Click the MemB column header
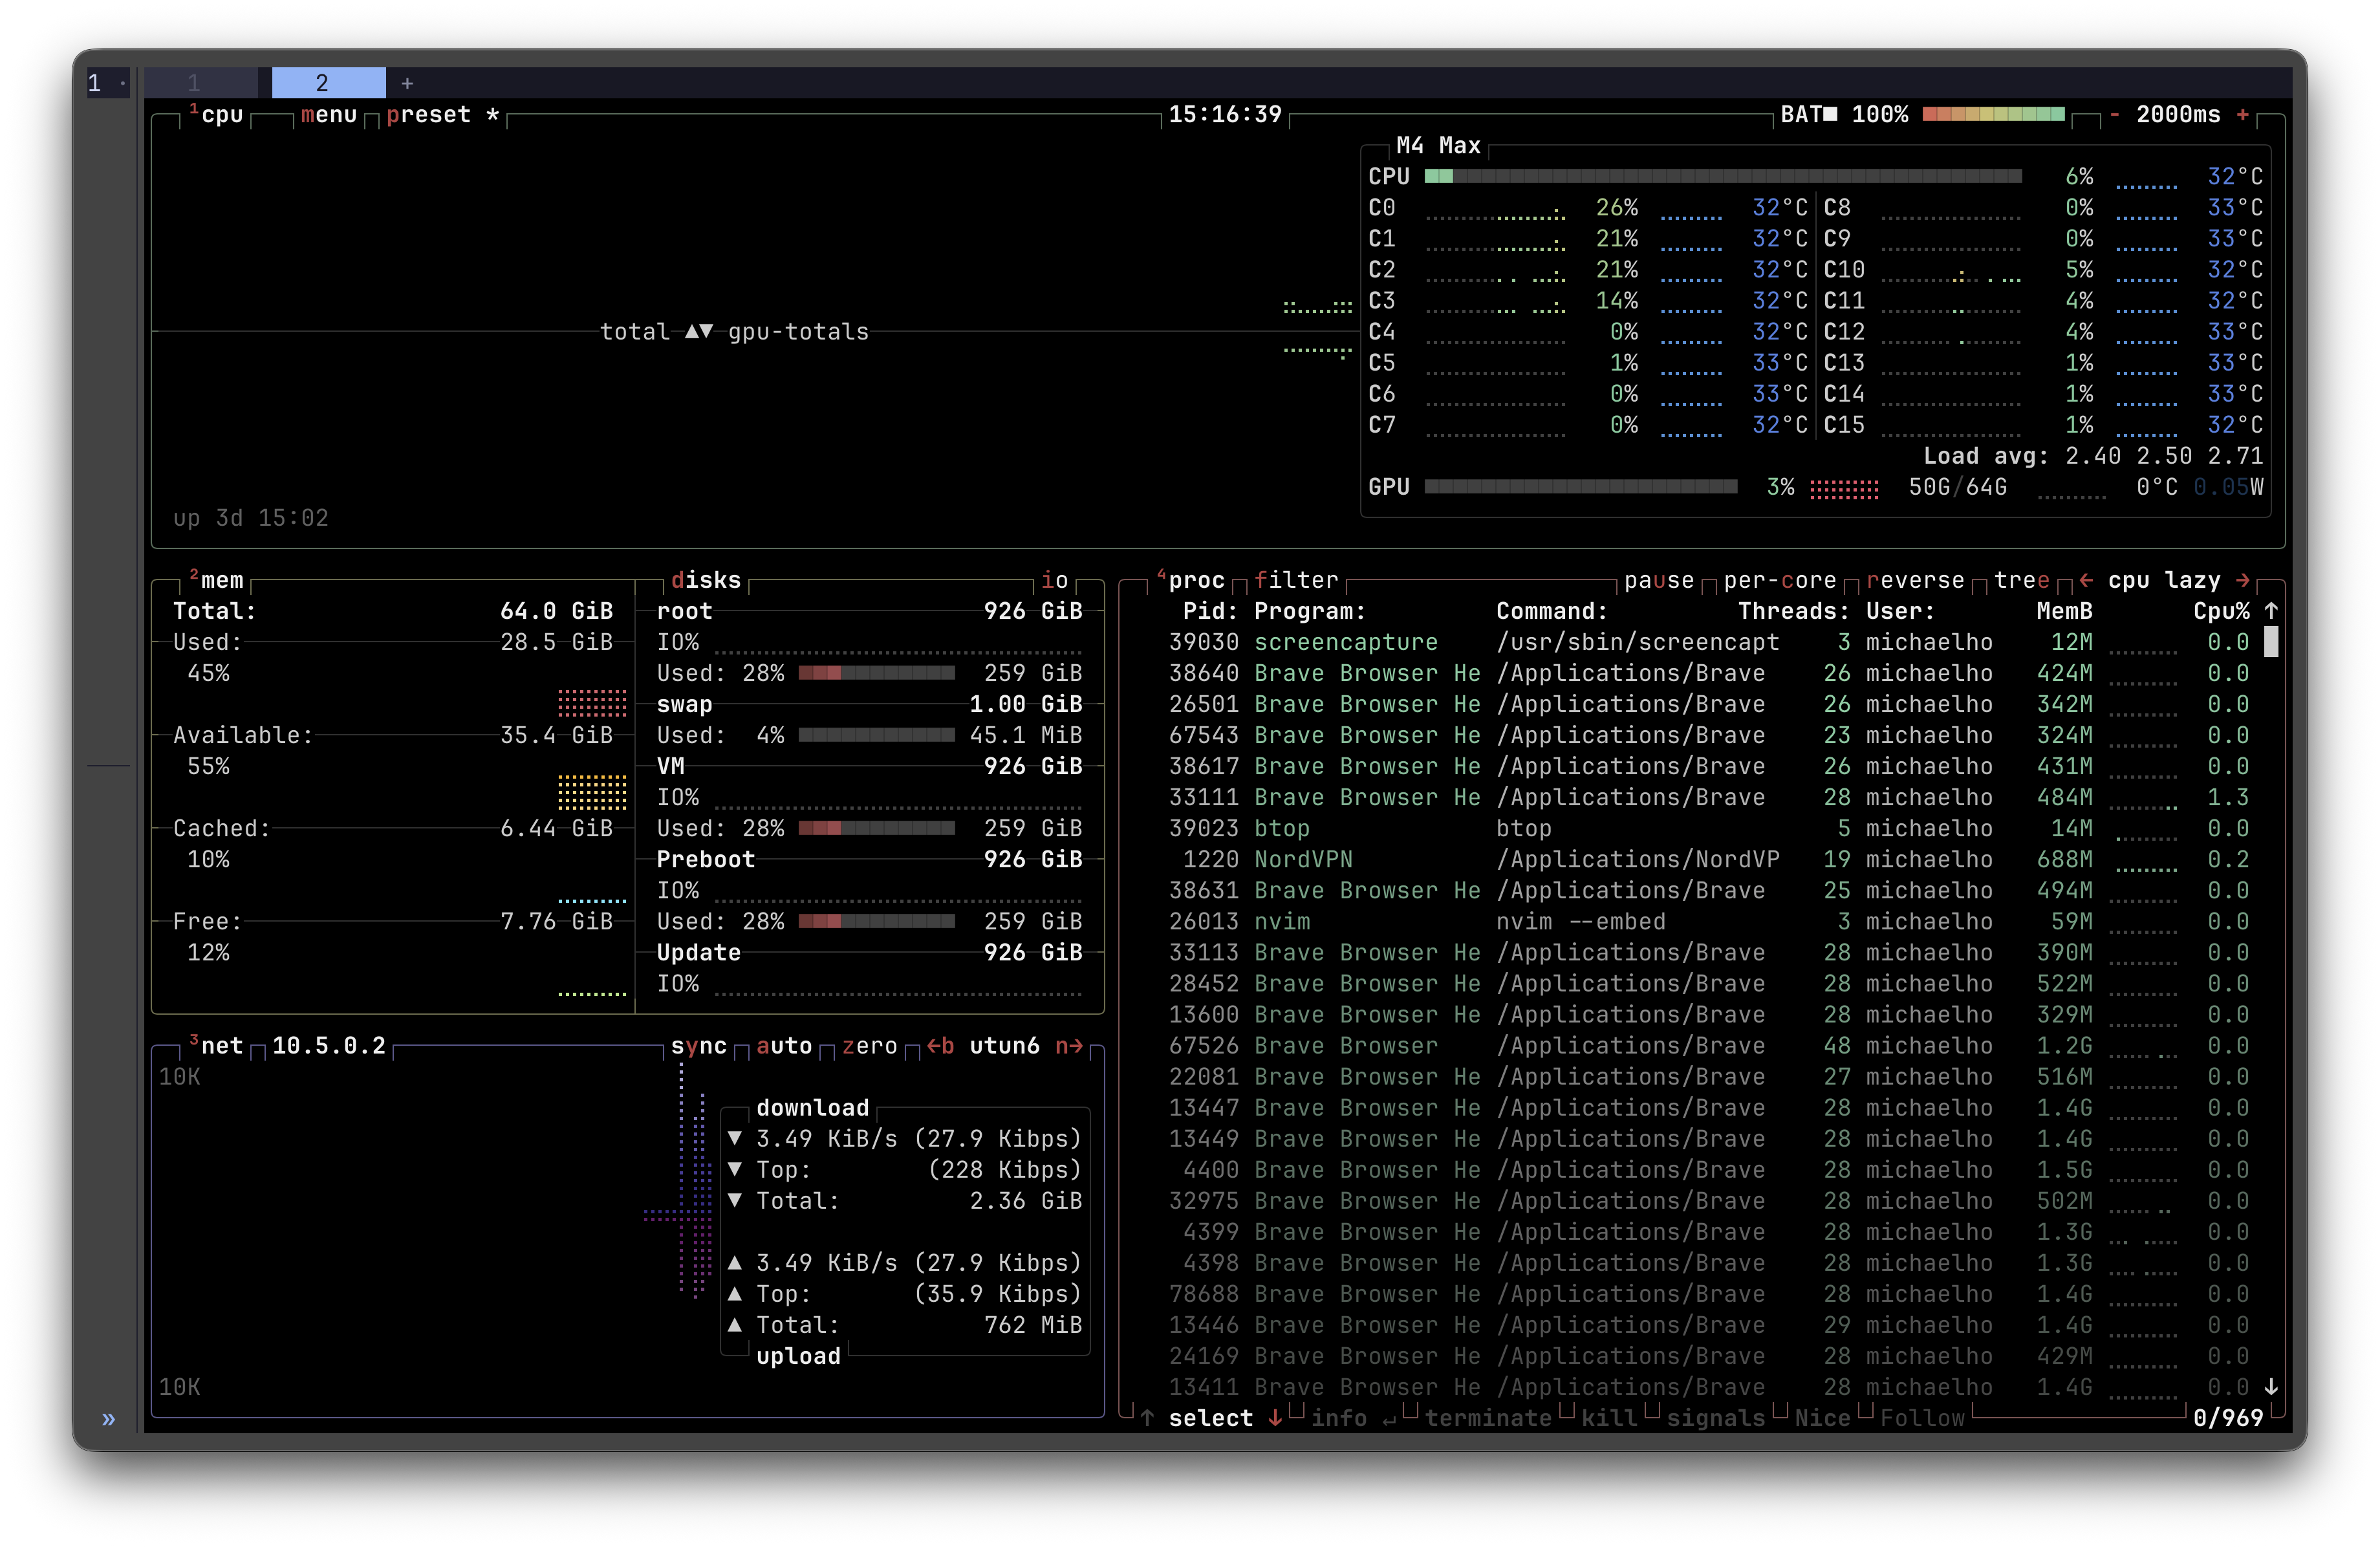This screenshot has height=1547, width=2380. tap(2064, 611)
